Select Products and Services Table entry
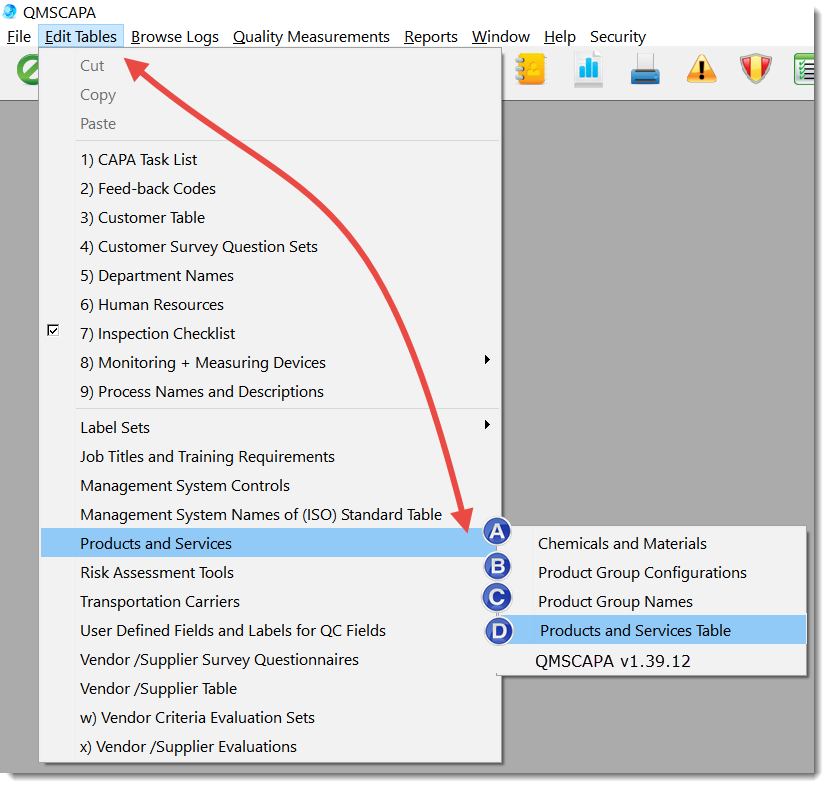This screenshot has height=788, width=829. 635,631
